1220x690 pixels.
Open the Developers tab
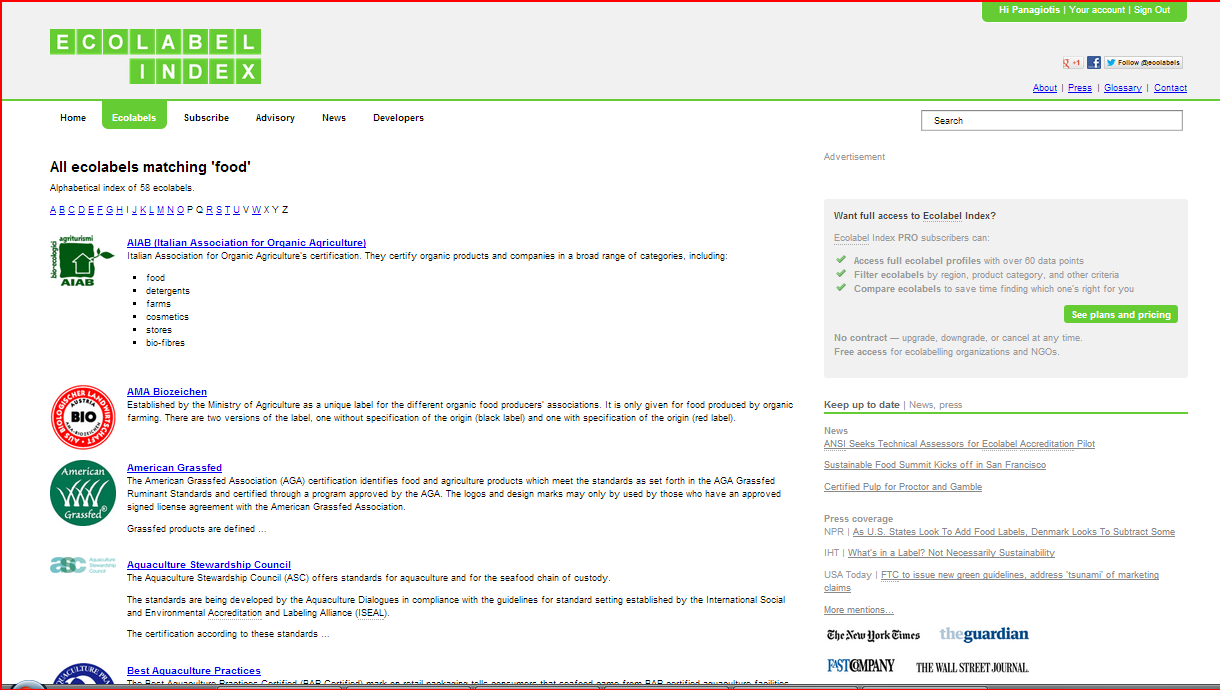pyautogui.click(x=398, y=118)
